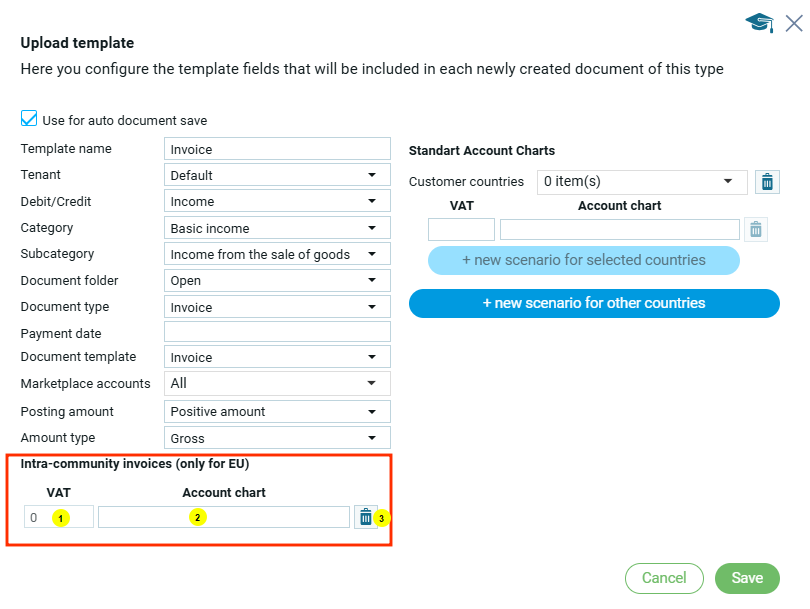Click the Template name input field

[x=277, y=149]
